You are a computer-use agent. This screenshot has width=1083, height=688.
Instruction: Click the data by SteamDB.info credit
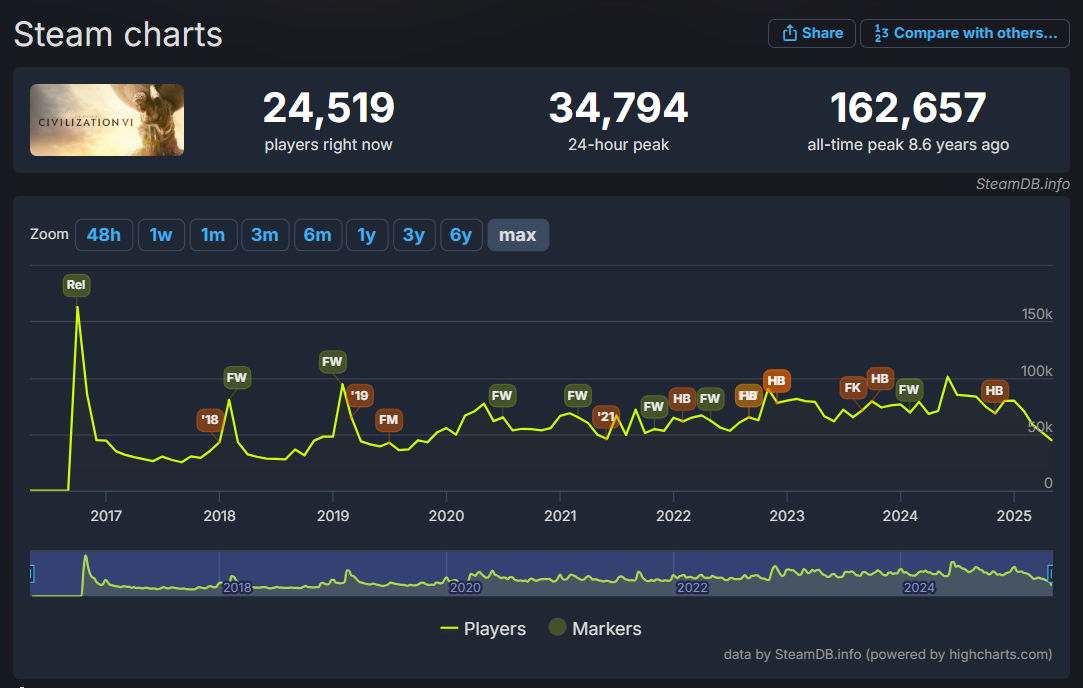pos(888,654)
